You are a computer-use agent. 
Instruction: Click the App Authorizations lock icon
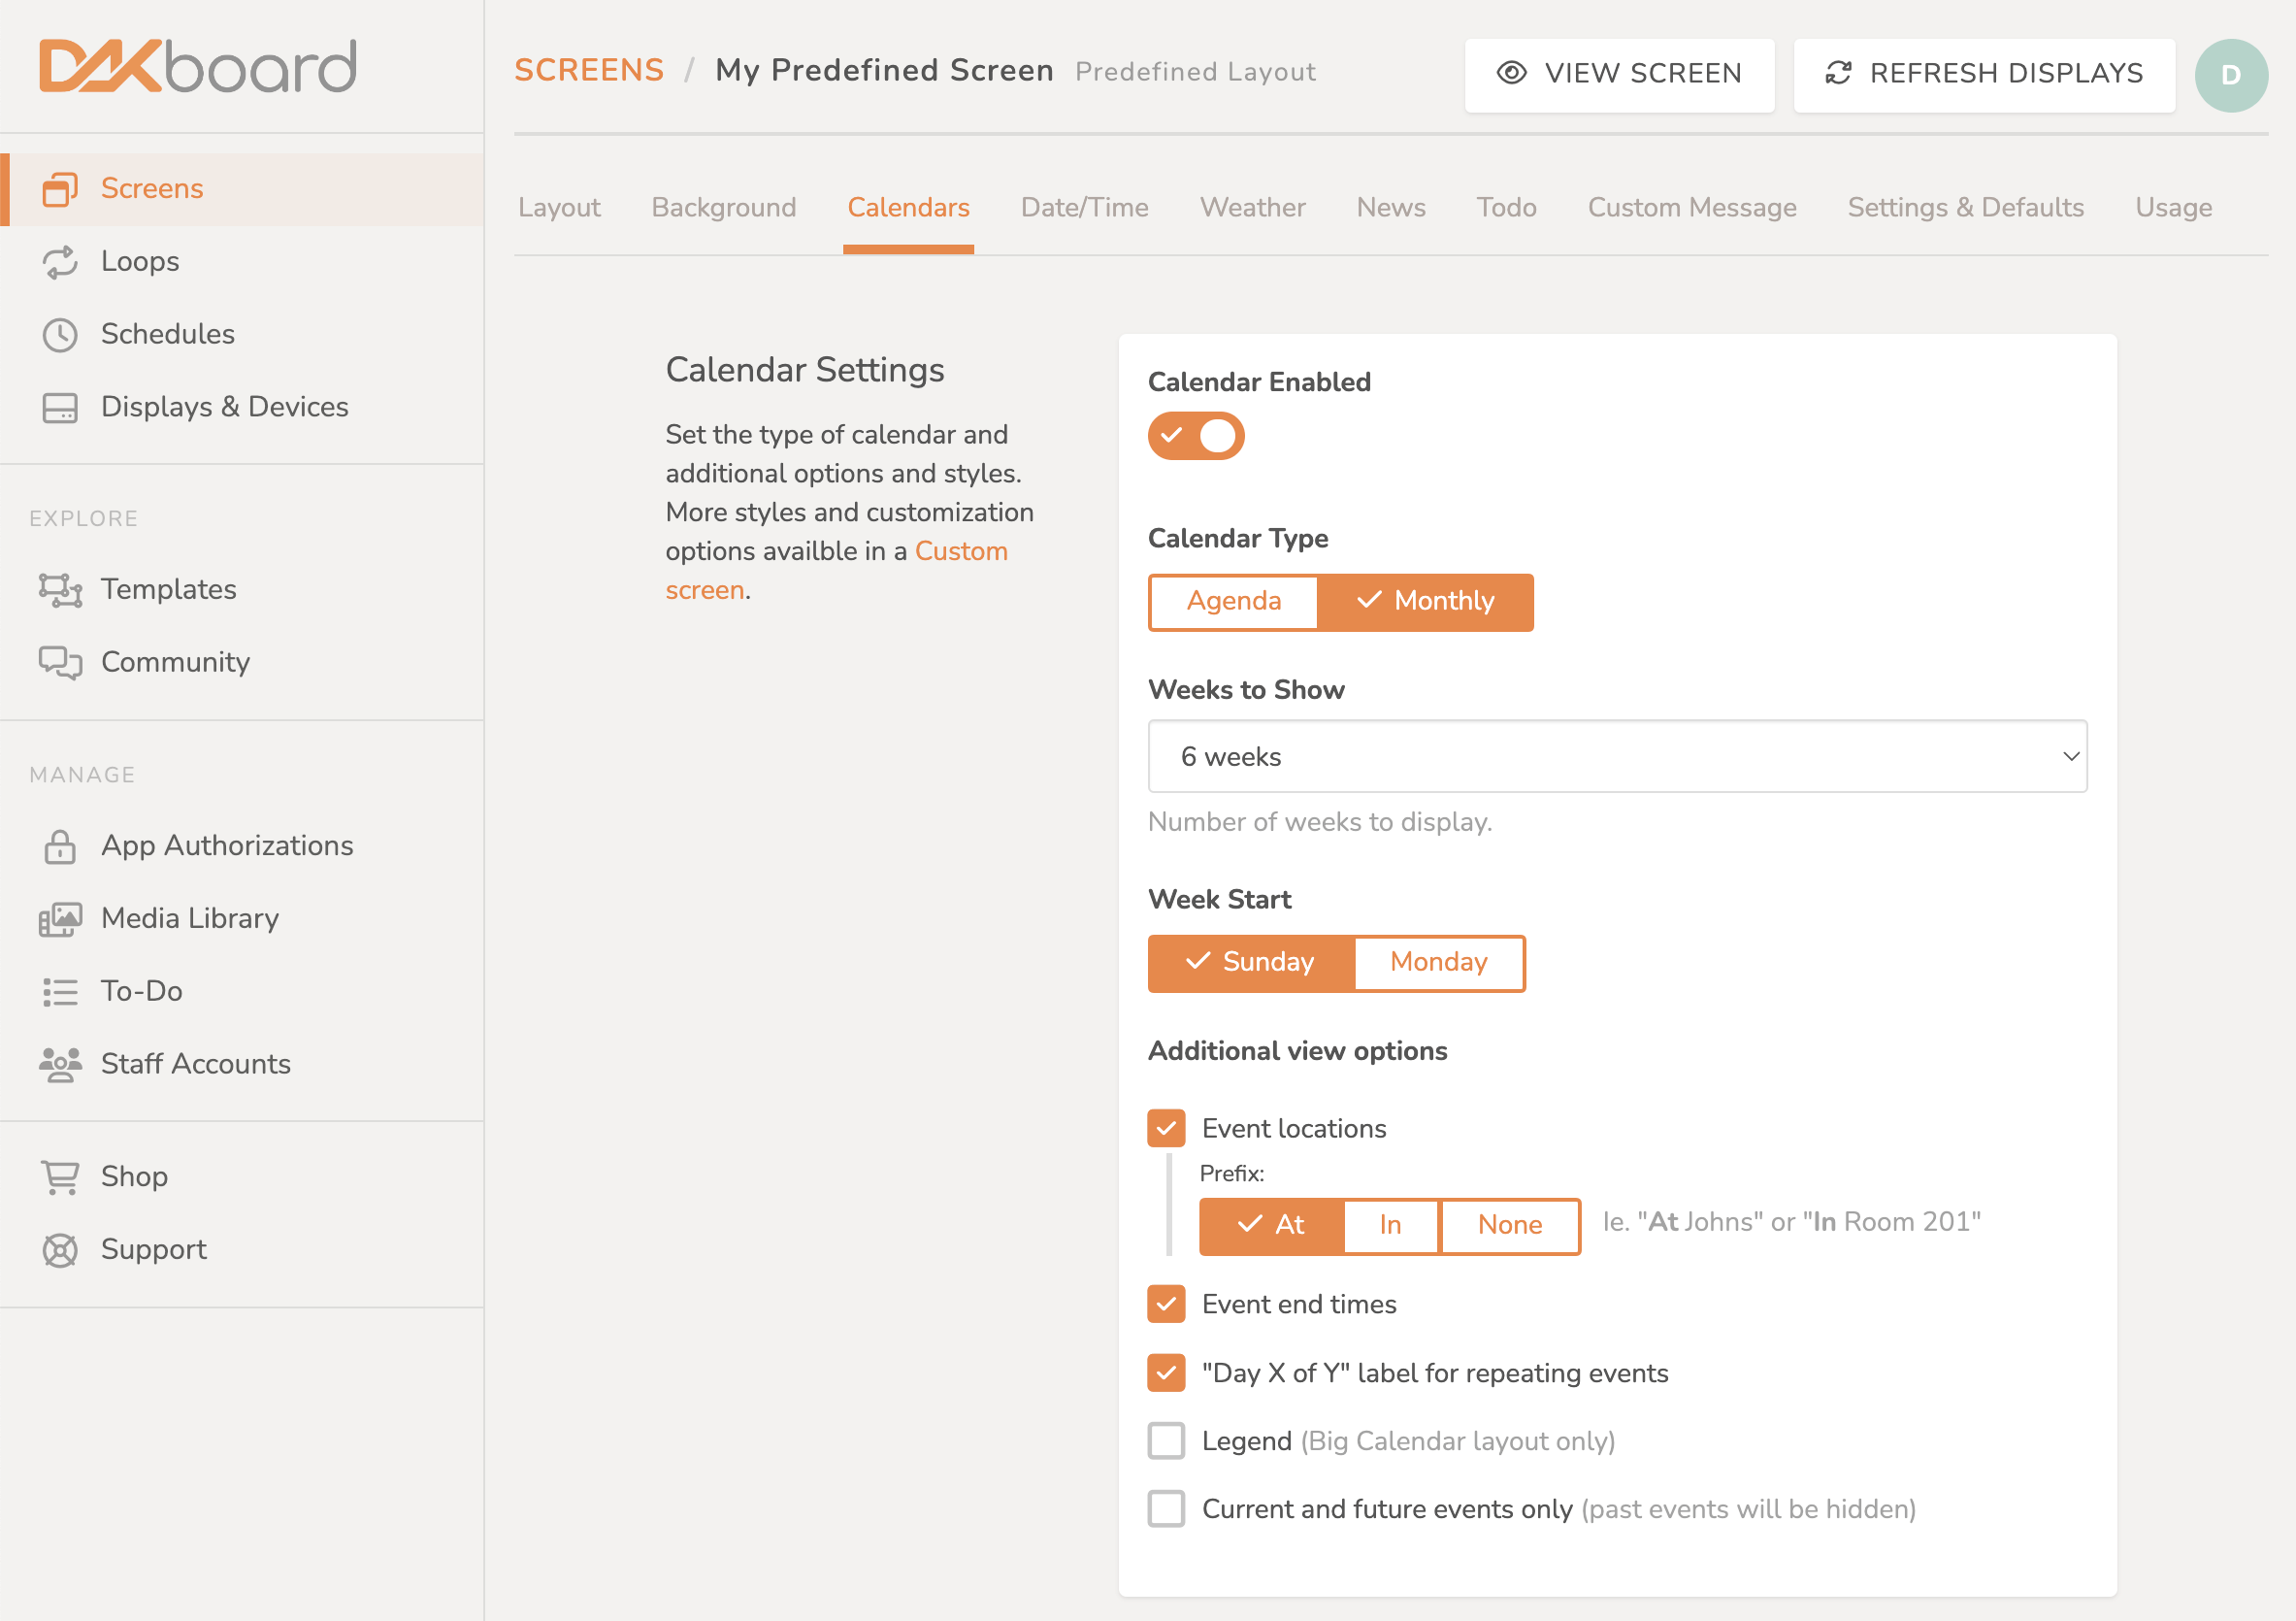[61, 846]
